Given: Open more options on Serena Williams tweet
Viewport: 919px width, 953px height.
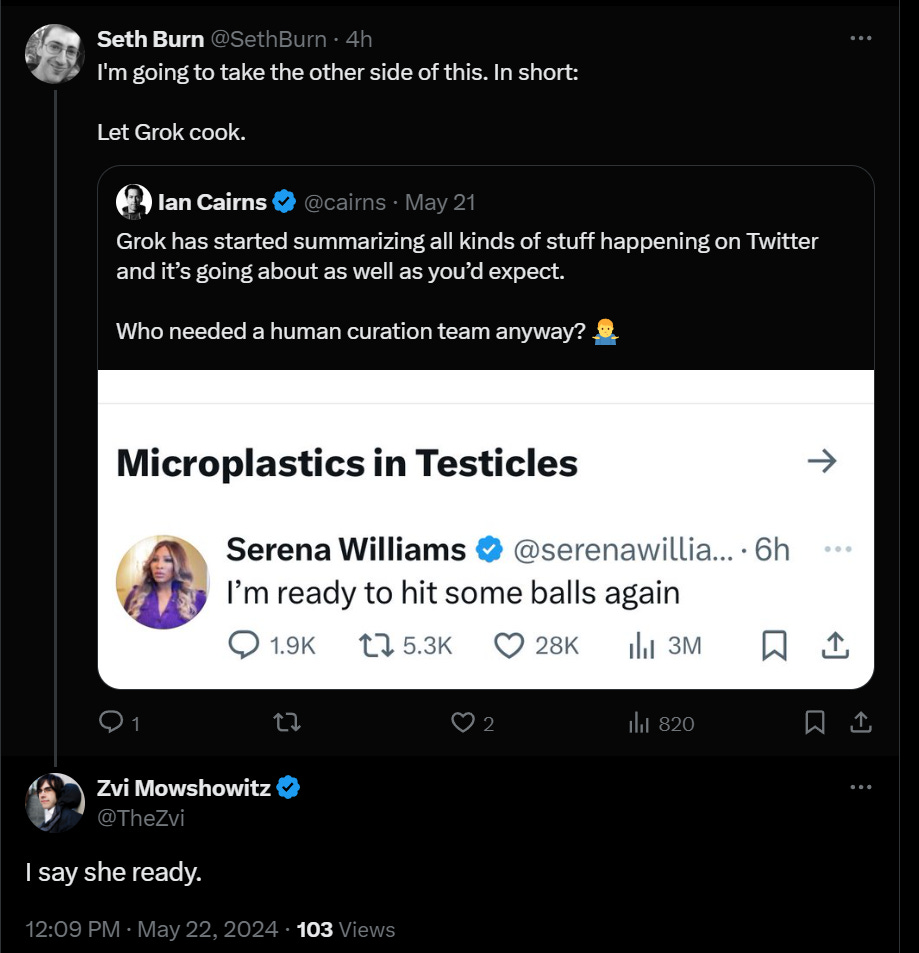Looking at the screenshot, I should pyautogui.click(x=837, y=549).
